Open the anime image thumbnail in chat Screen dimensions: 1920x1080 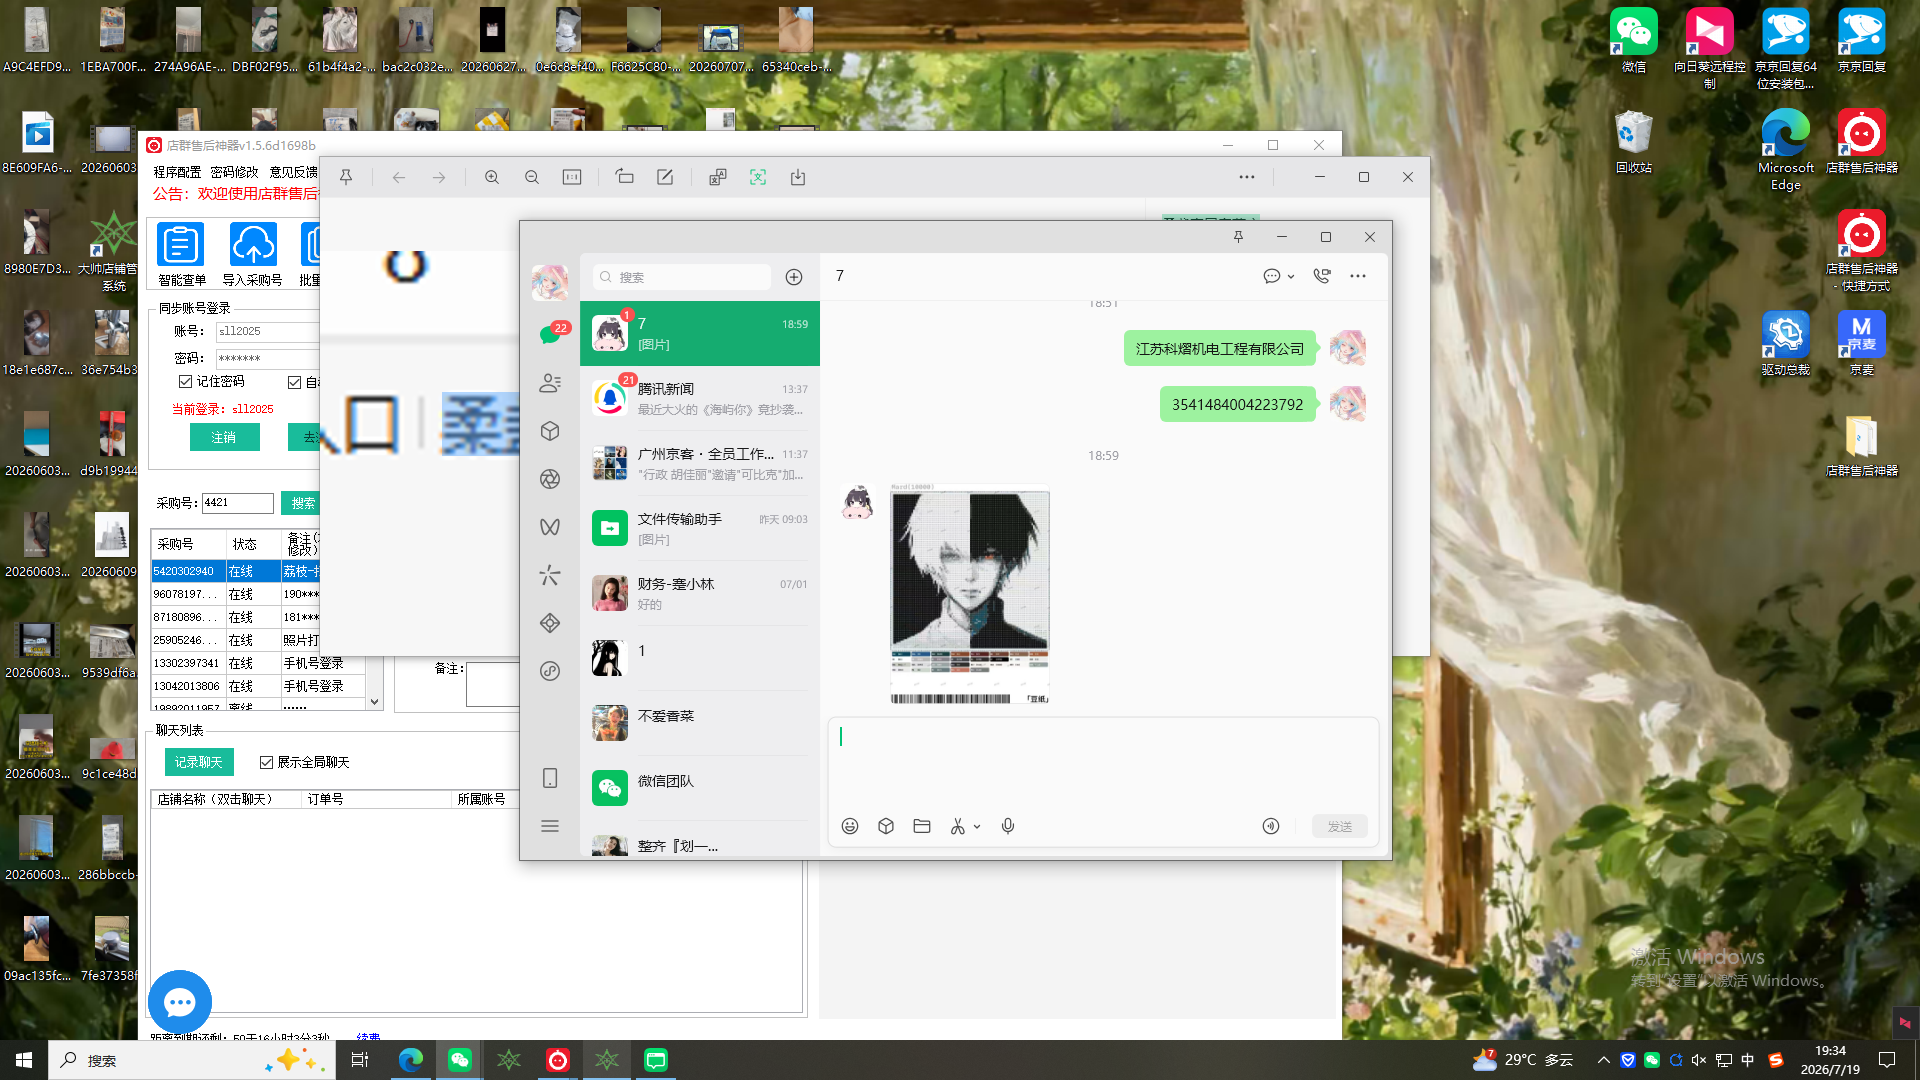970,594
